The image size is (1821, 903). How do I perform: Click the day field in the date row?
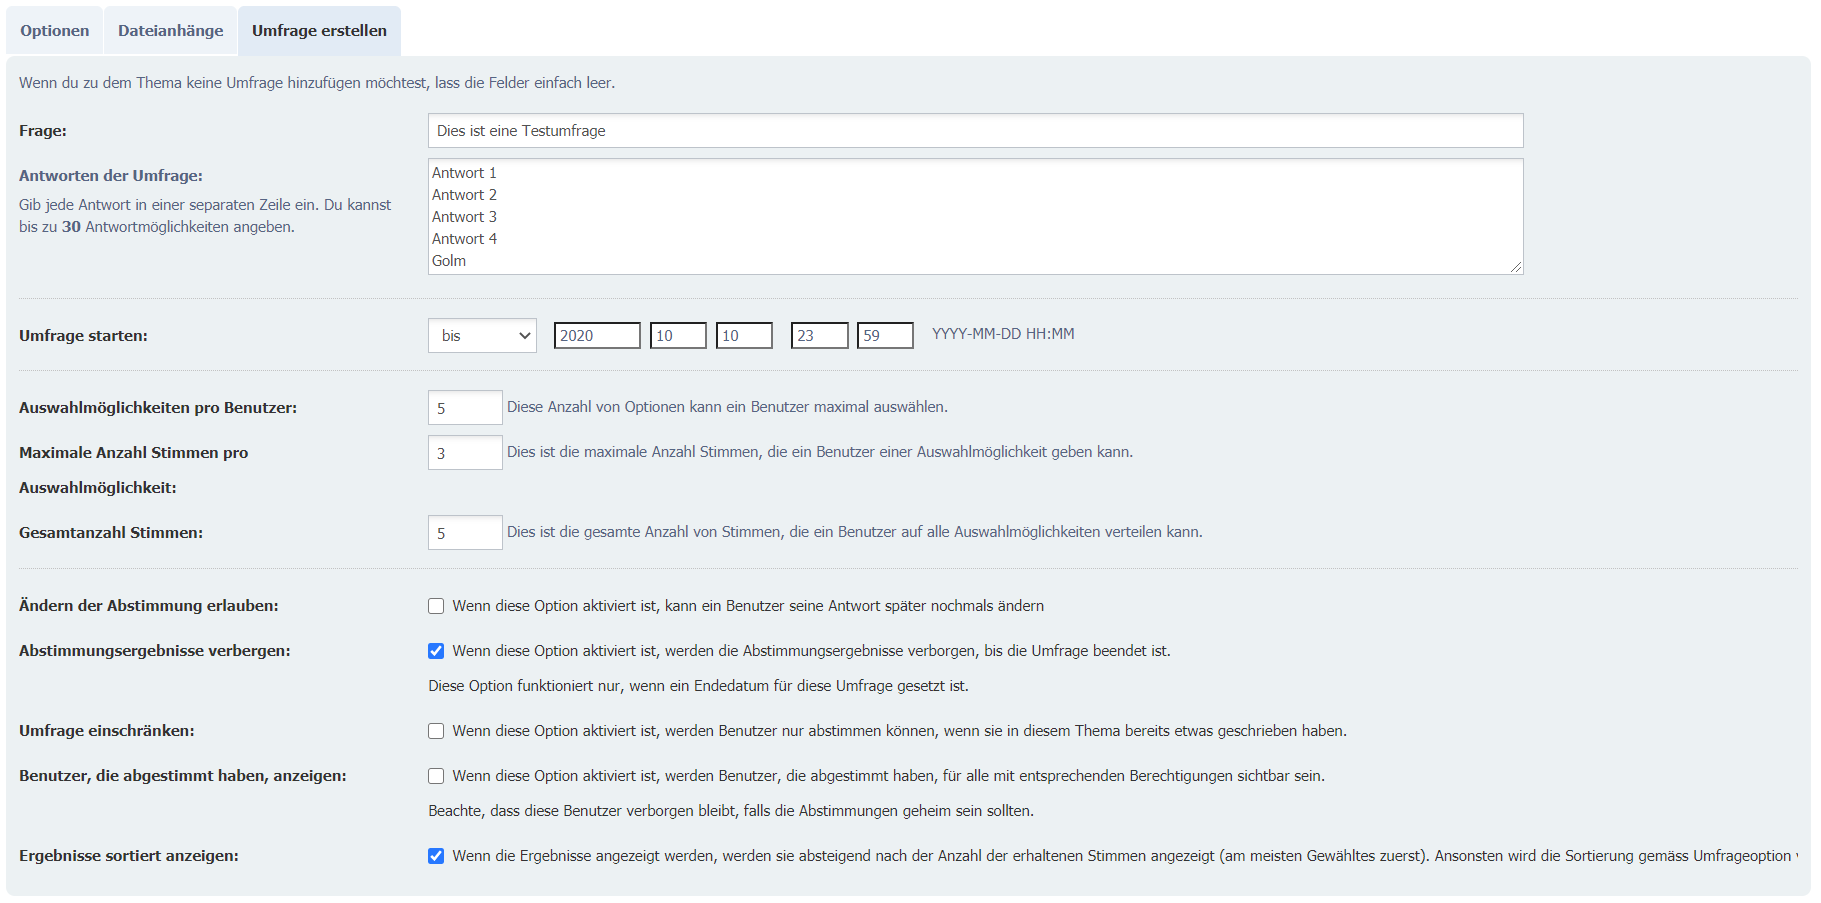(744, 336)
